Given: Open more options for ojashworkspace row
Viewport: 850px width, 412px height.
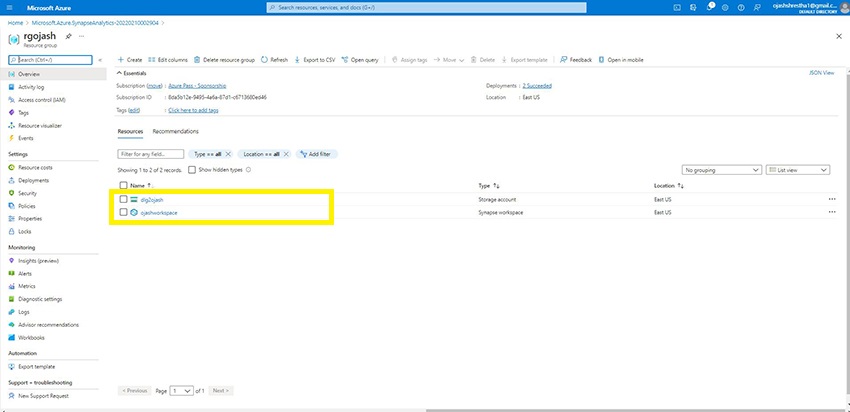Looking at the screenshot, I should click(x=832, y=213).
